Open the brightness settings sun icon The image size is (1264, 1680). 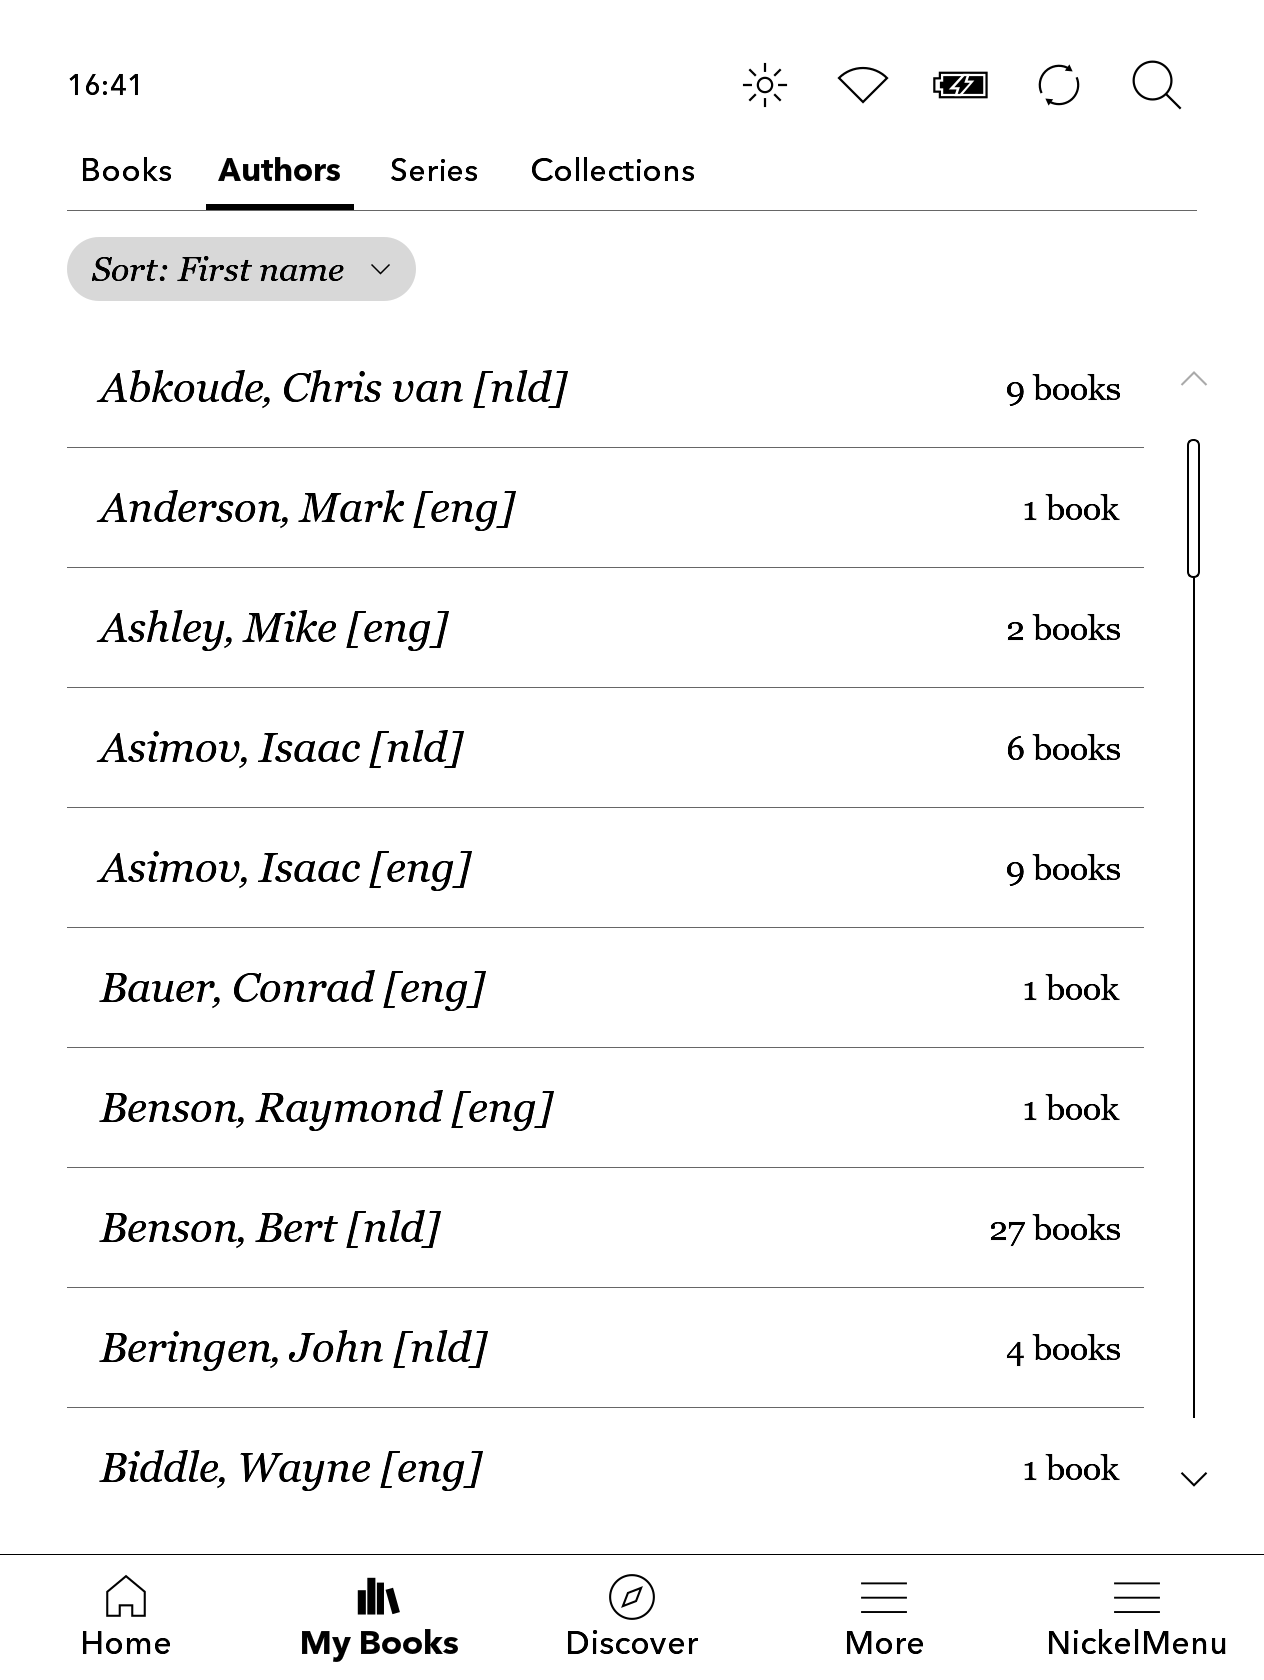[765, 85]
